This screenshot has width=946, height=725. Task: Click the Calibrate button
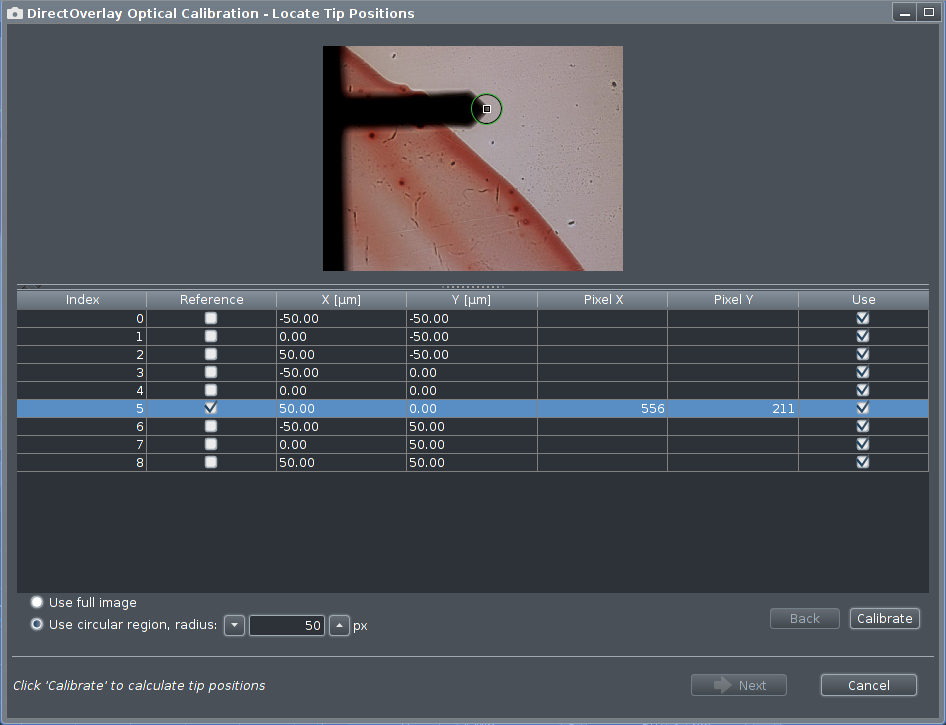click(884, 619)
